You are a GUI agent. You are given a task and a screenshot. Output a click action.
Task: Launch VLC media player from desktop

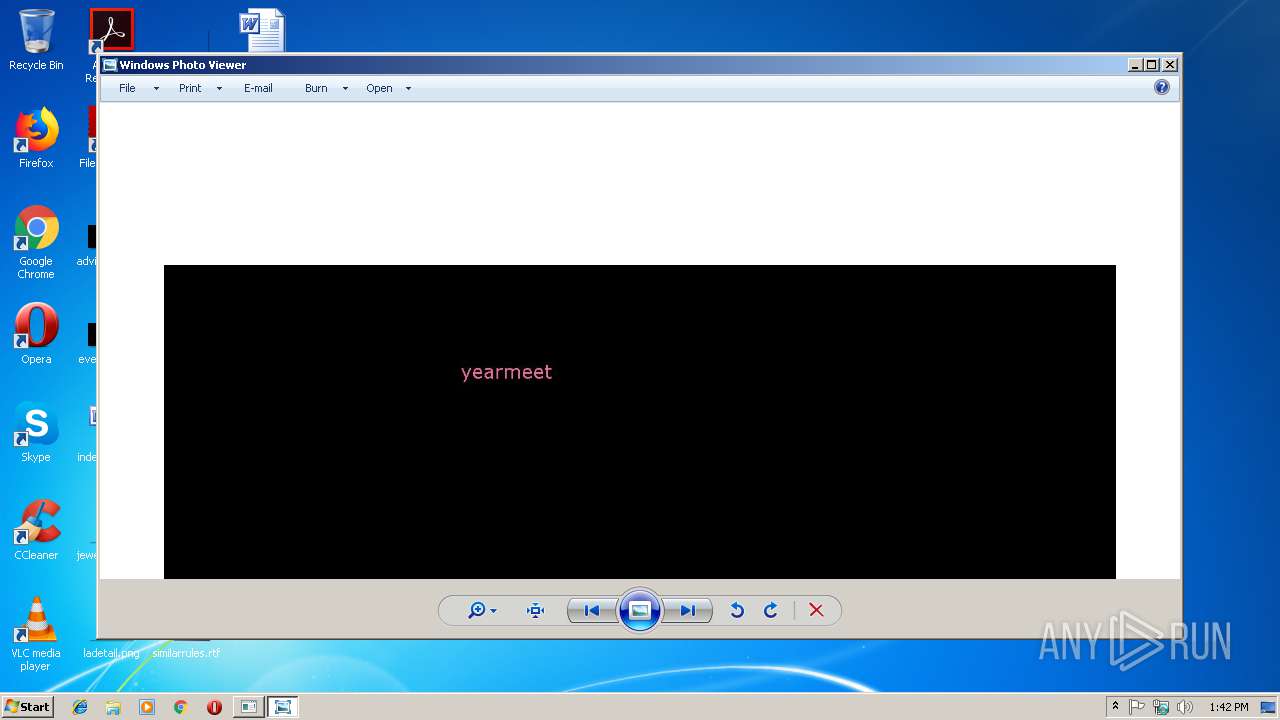point(36,633)
